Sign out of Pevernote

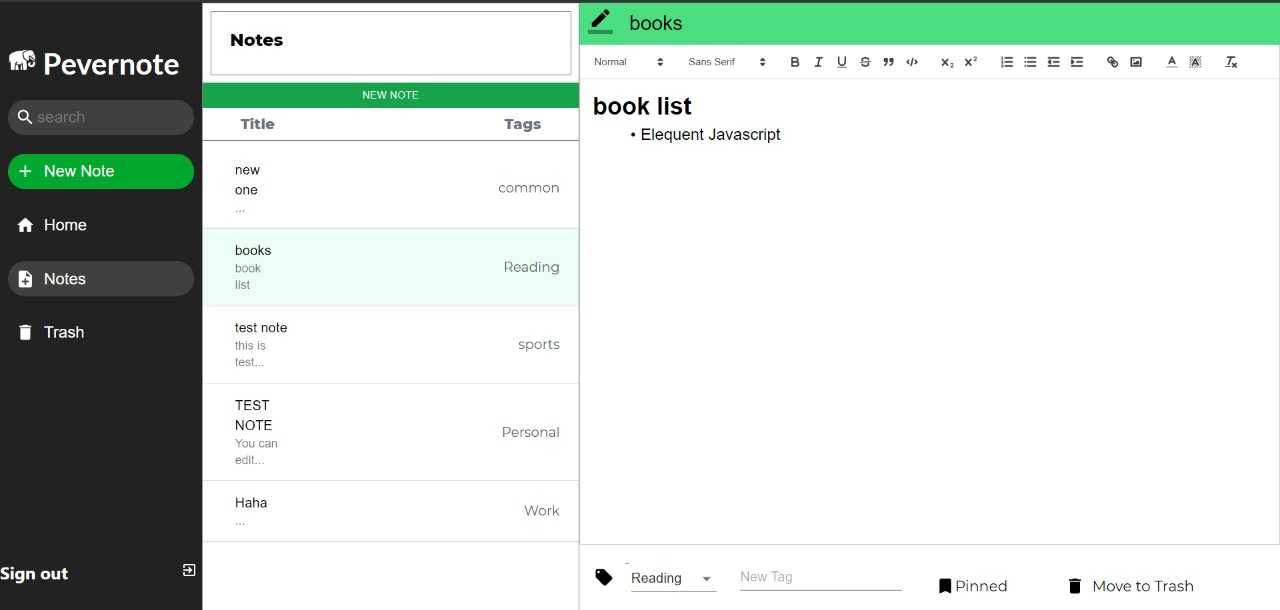(34, 574)
